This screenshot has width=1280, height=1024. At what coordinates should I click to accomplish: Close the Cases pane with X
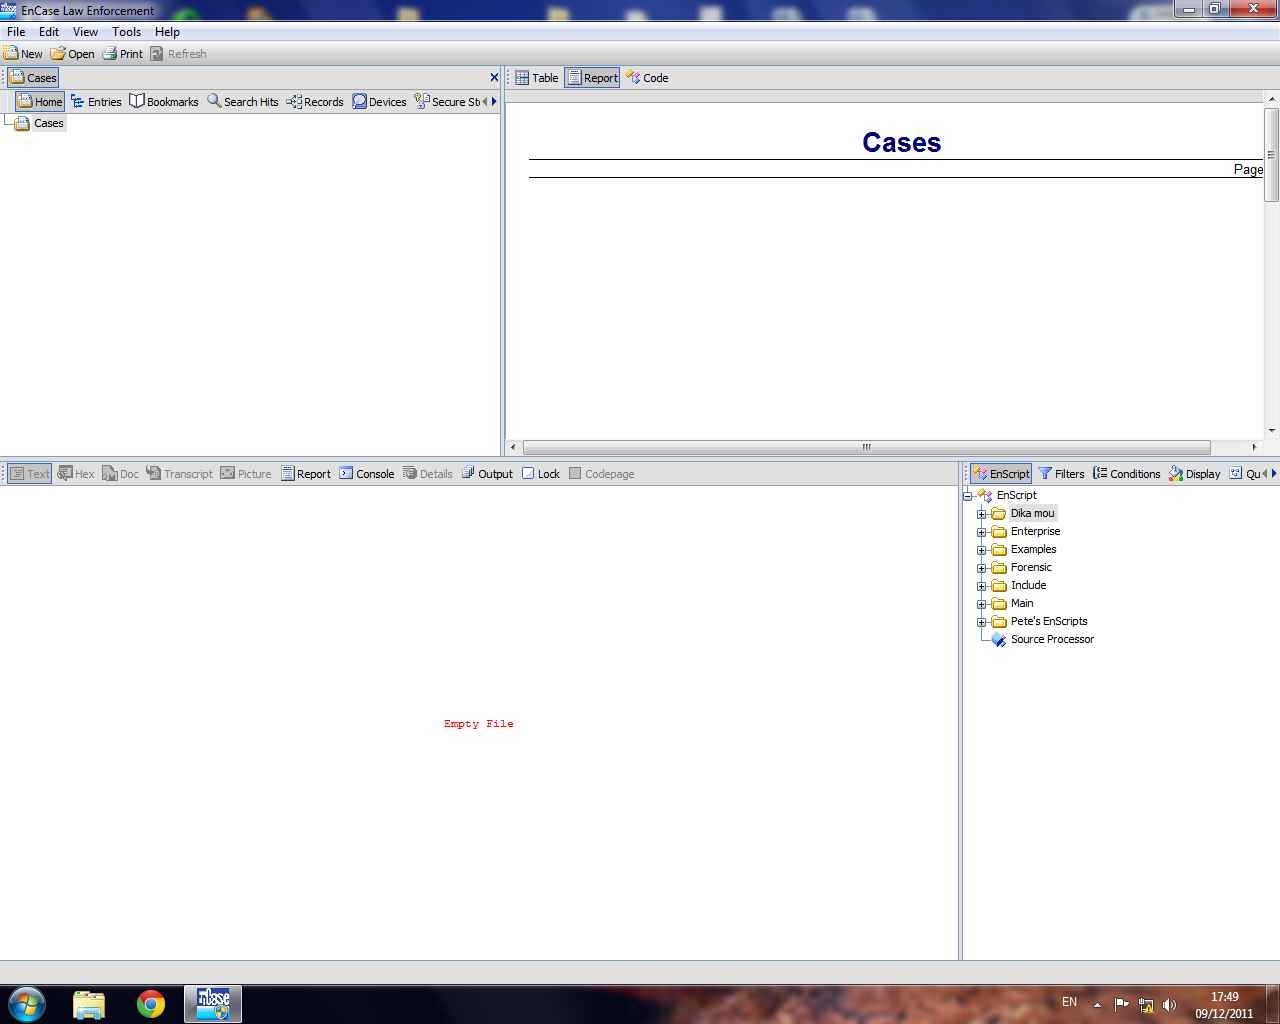[494, 77]
